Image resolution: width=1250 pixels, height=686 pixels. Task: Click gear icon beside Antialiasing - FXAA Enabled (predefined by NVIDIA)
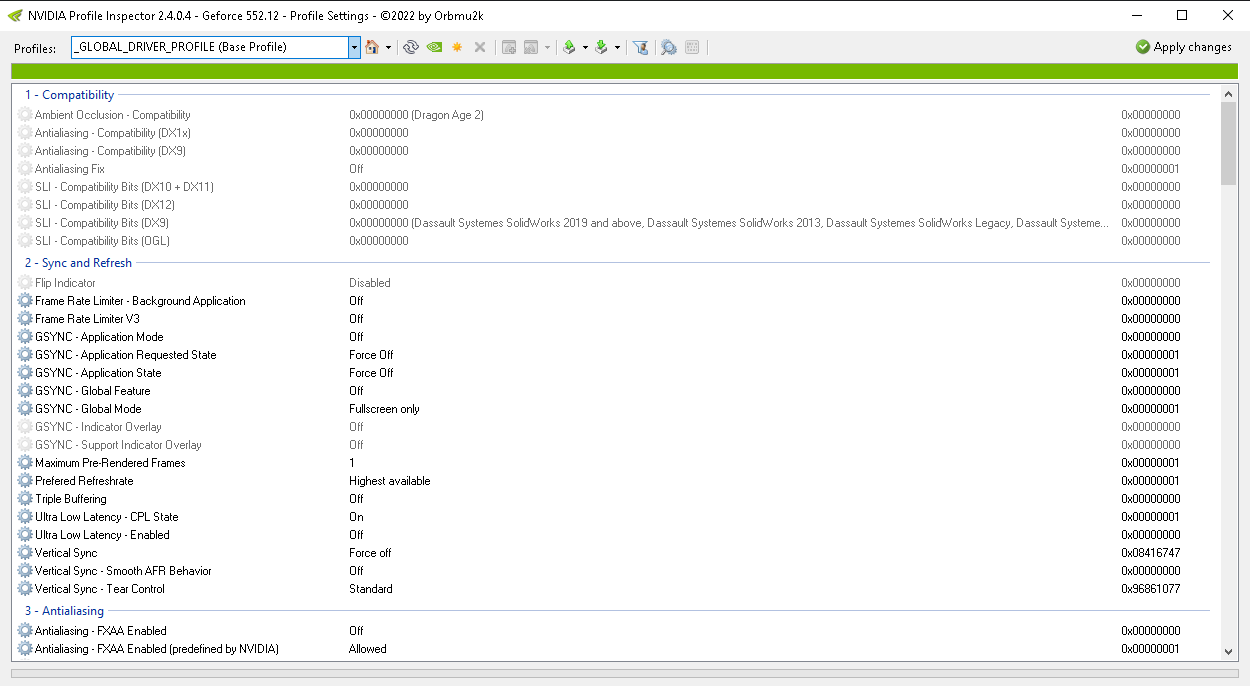click(25, 649)
